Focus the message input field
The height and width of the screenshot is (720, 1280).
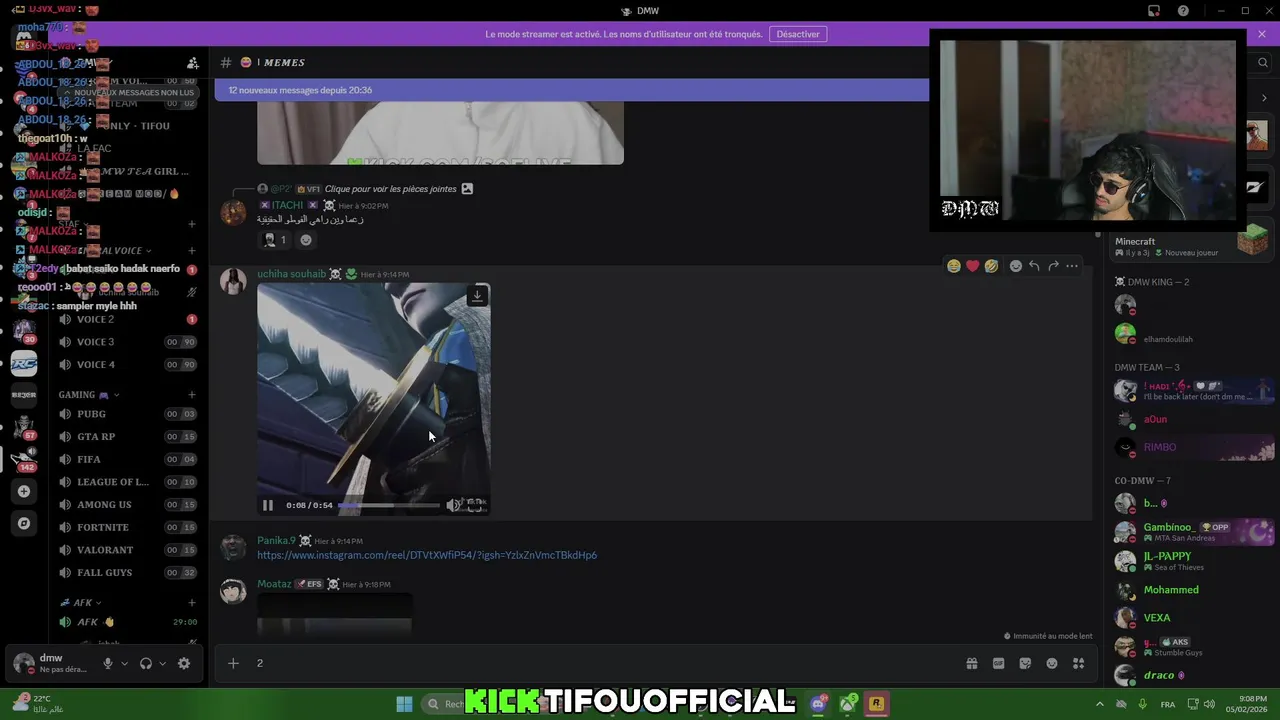(x=600, y=663)
